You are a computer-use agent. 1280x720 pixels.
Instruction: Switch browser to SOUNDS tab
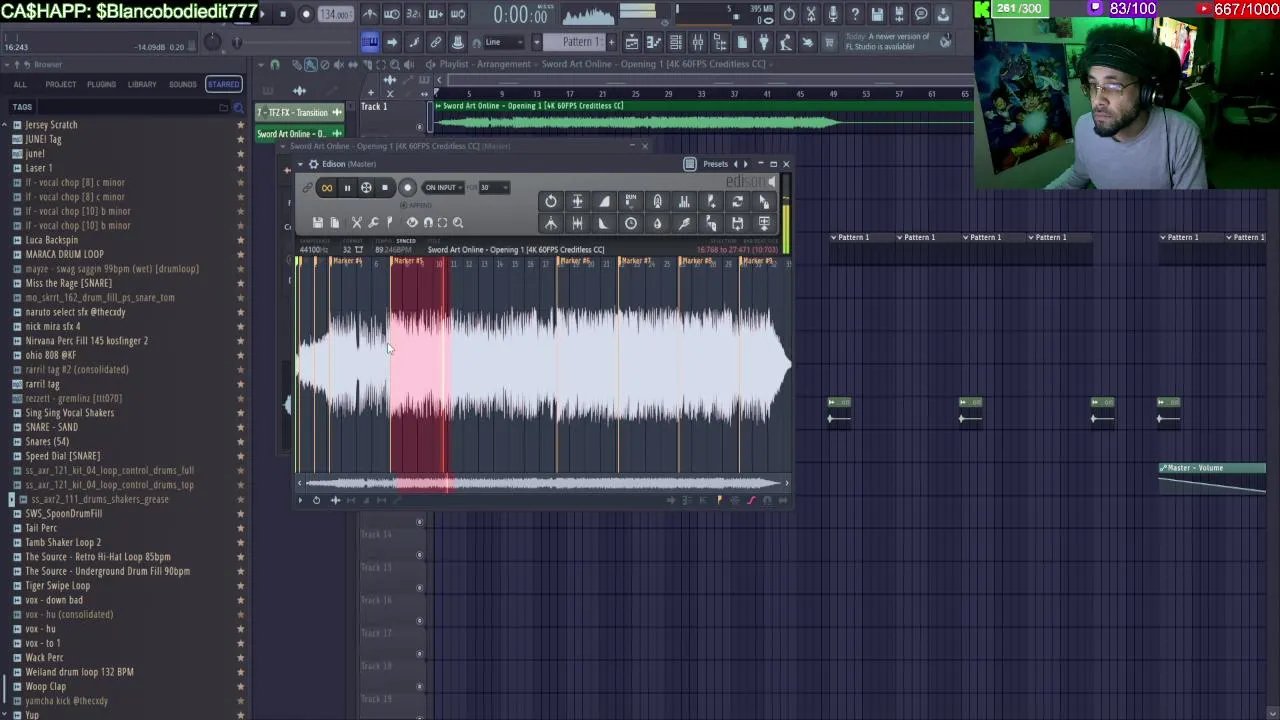183,85
